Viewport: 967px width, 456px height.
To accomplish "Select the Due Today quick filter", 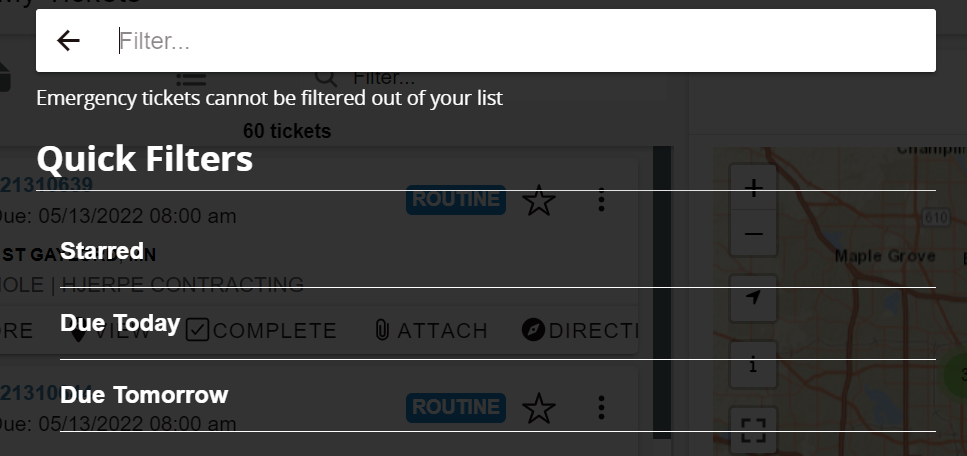I will [x=498, y=323].
